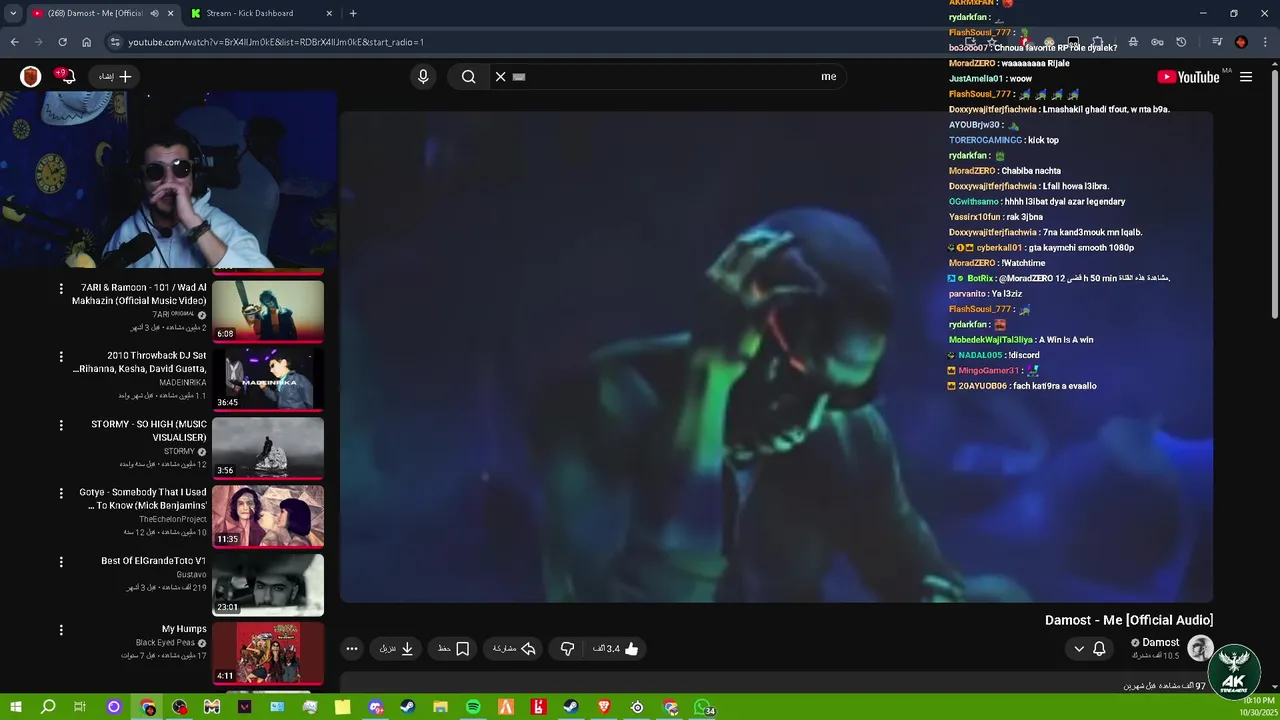The image size is (1280, 720).
Task: Open a new browser tab
Action: pos(353,13)
